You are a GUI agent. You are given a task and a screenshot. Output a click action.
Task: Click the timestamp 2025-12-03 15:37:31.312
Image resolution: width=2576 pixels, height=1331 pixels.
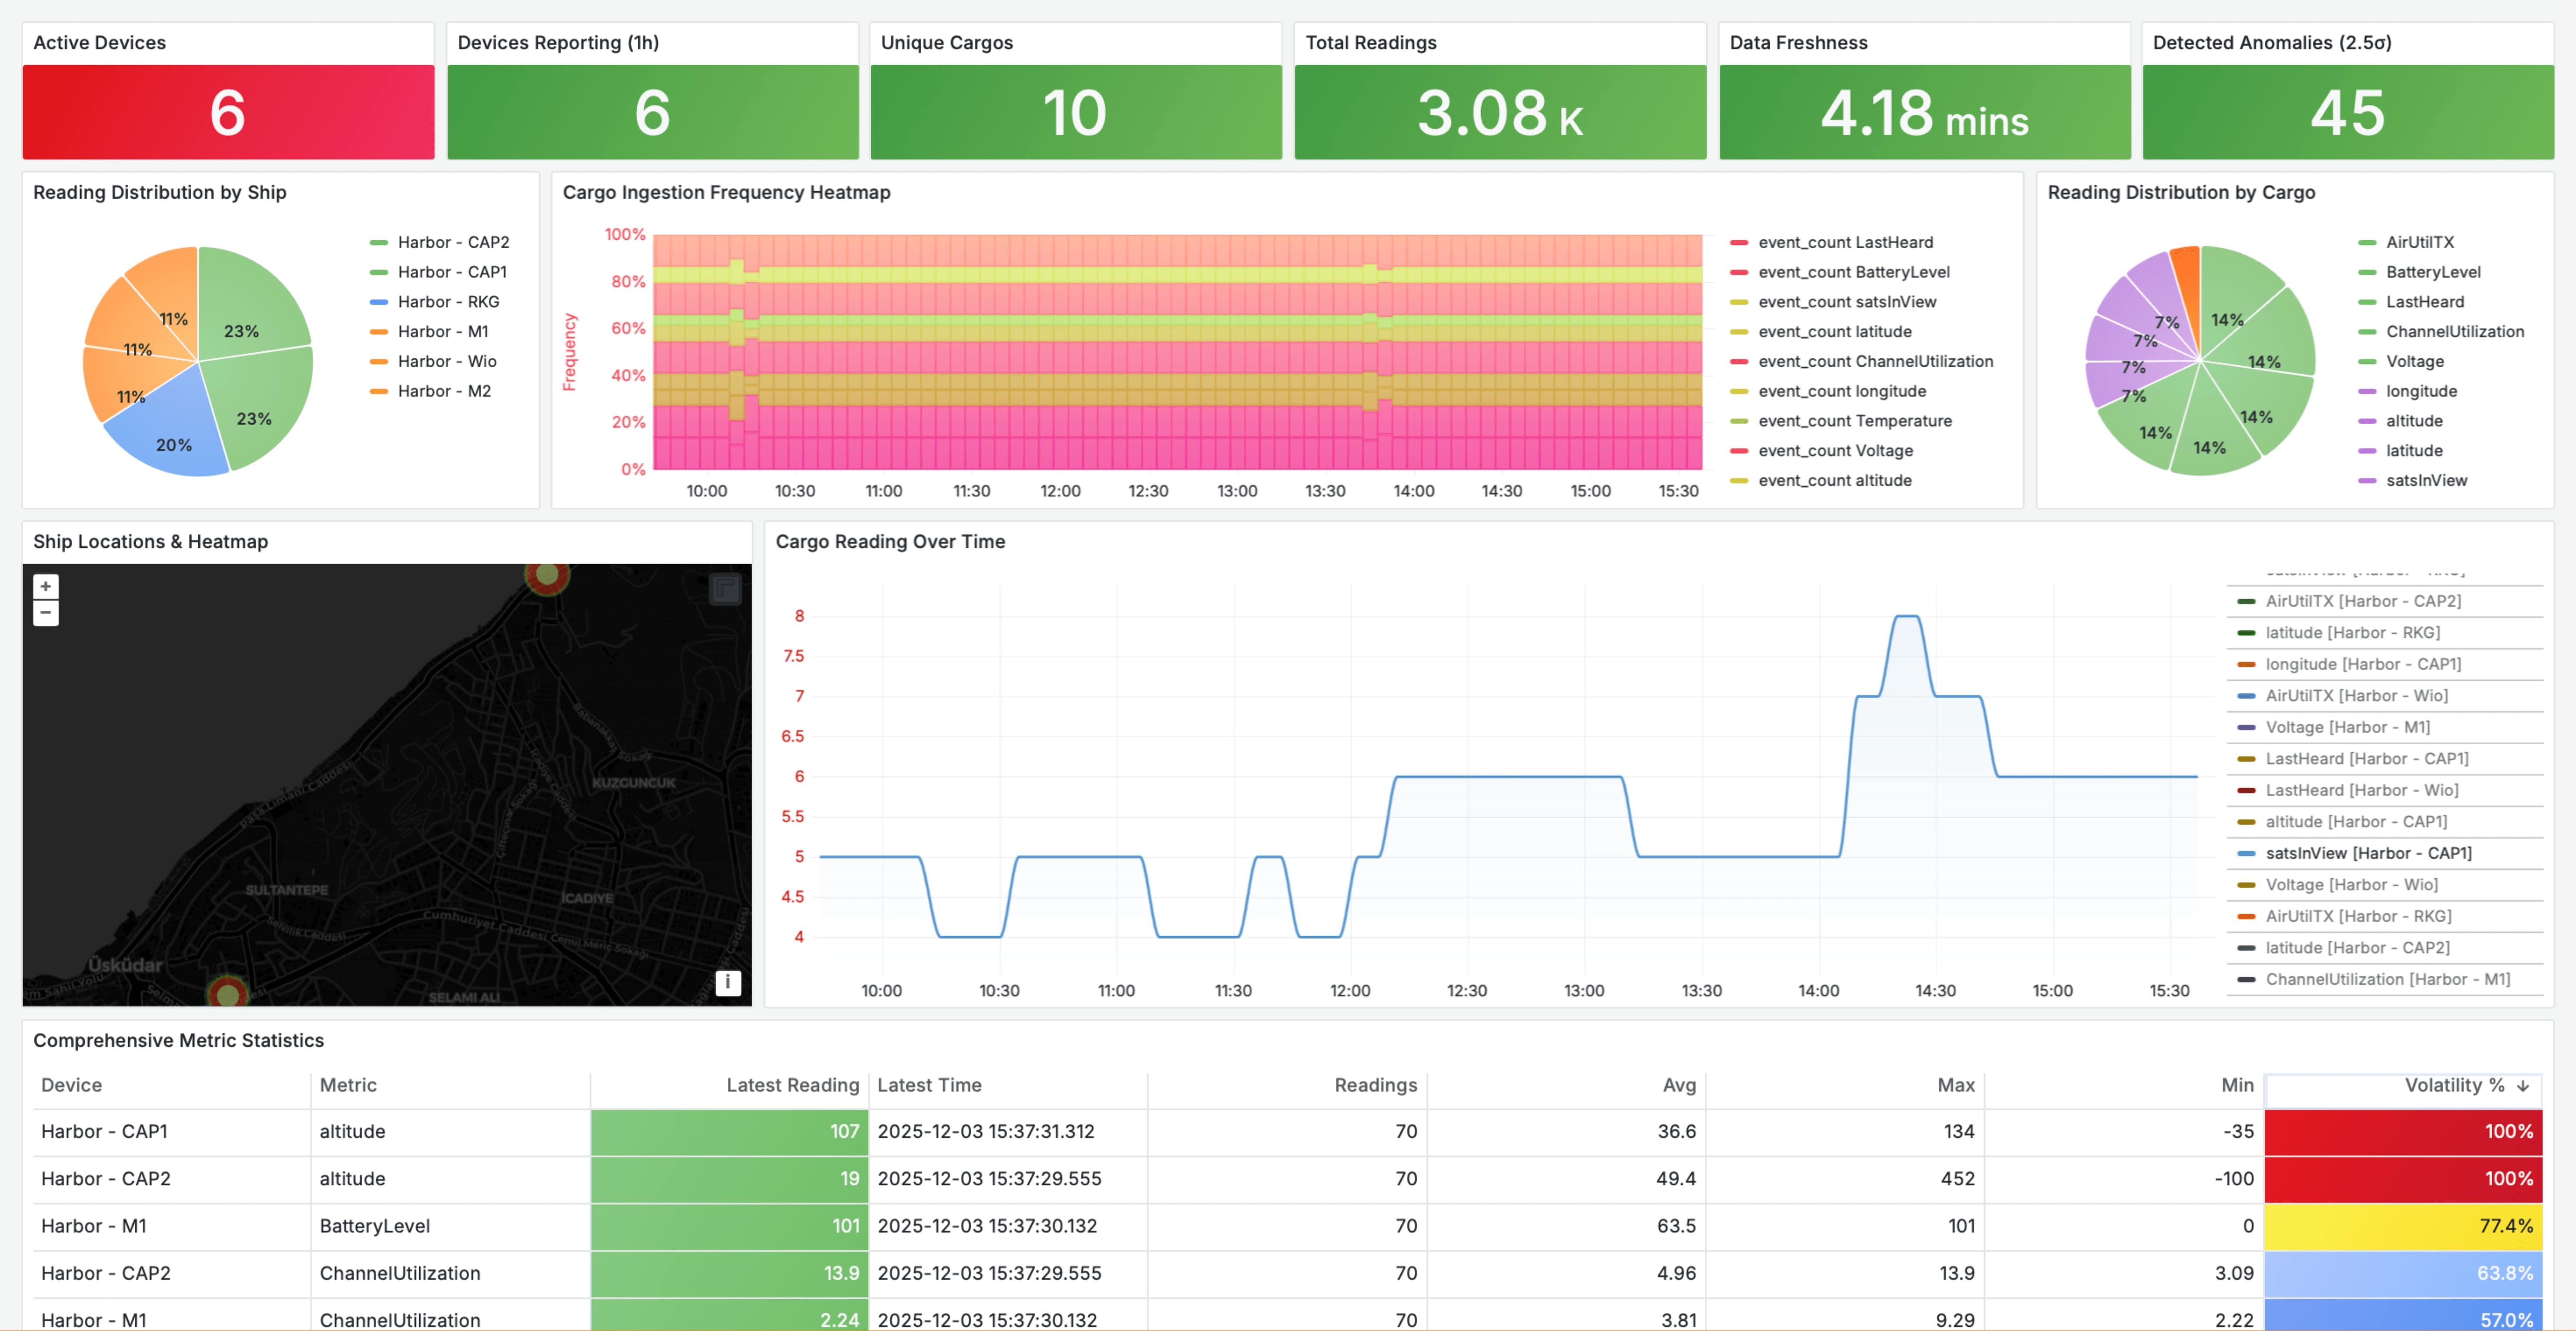pos(985,1131)
